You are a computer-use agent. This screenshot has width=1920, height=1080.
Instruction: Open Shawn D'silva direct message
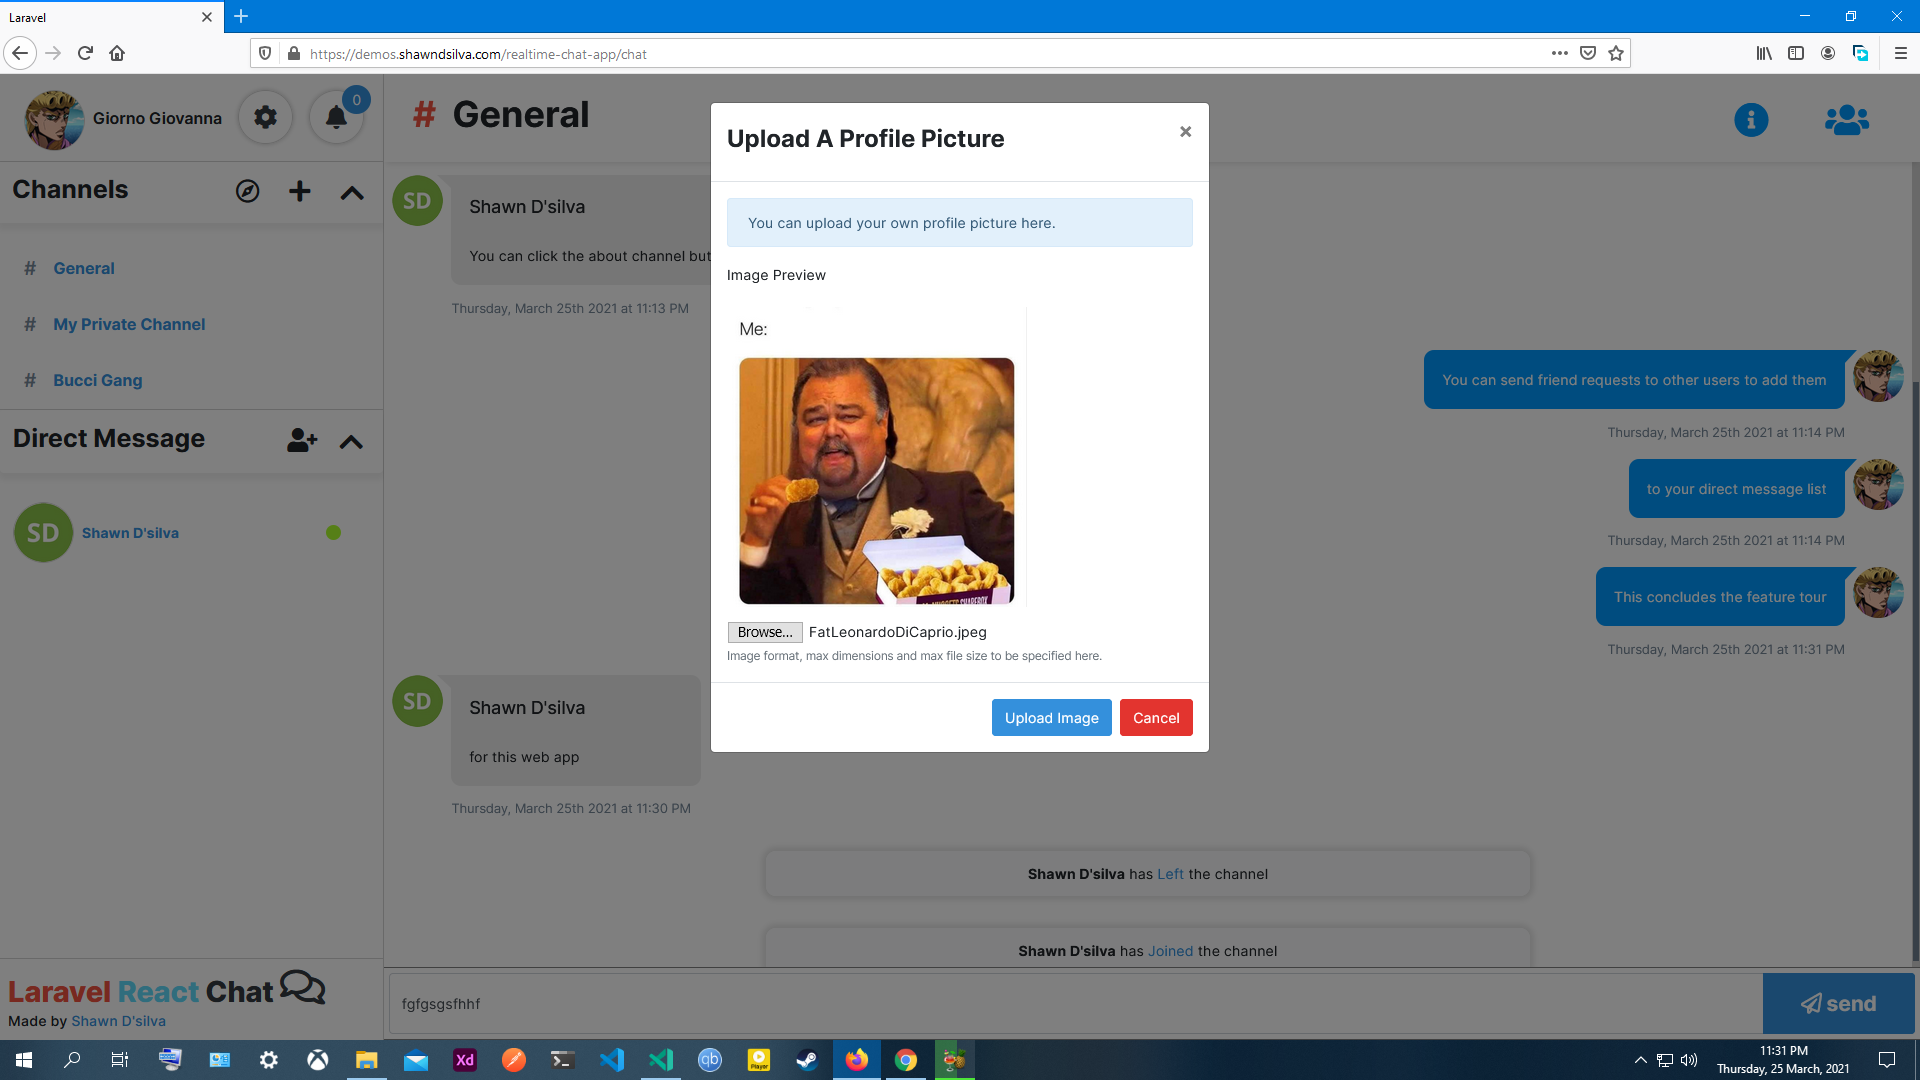(130, 533)
